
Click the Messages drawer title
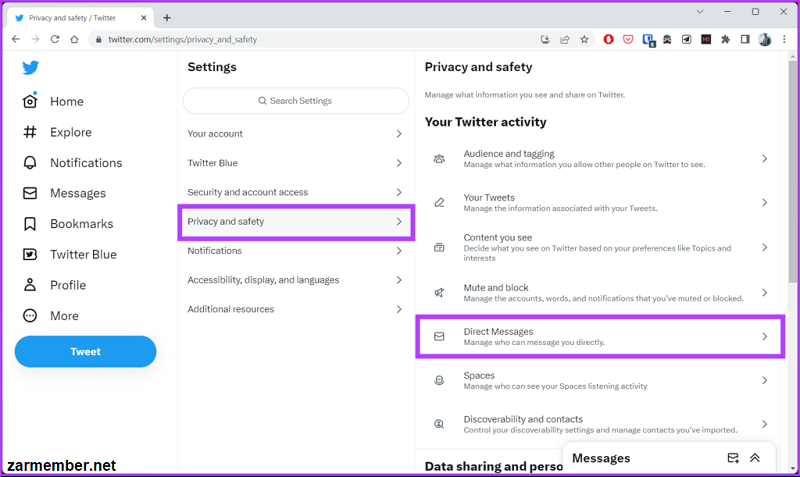(x=601, y=458)
